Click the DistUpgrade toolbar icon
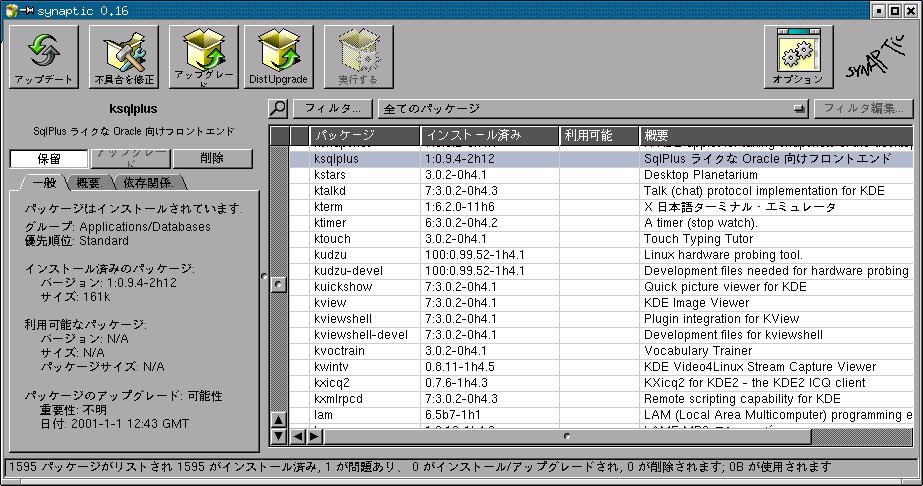Screen dimensions: 923x486 (x=278, y=56)
